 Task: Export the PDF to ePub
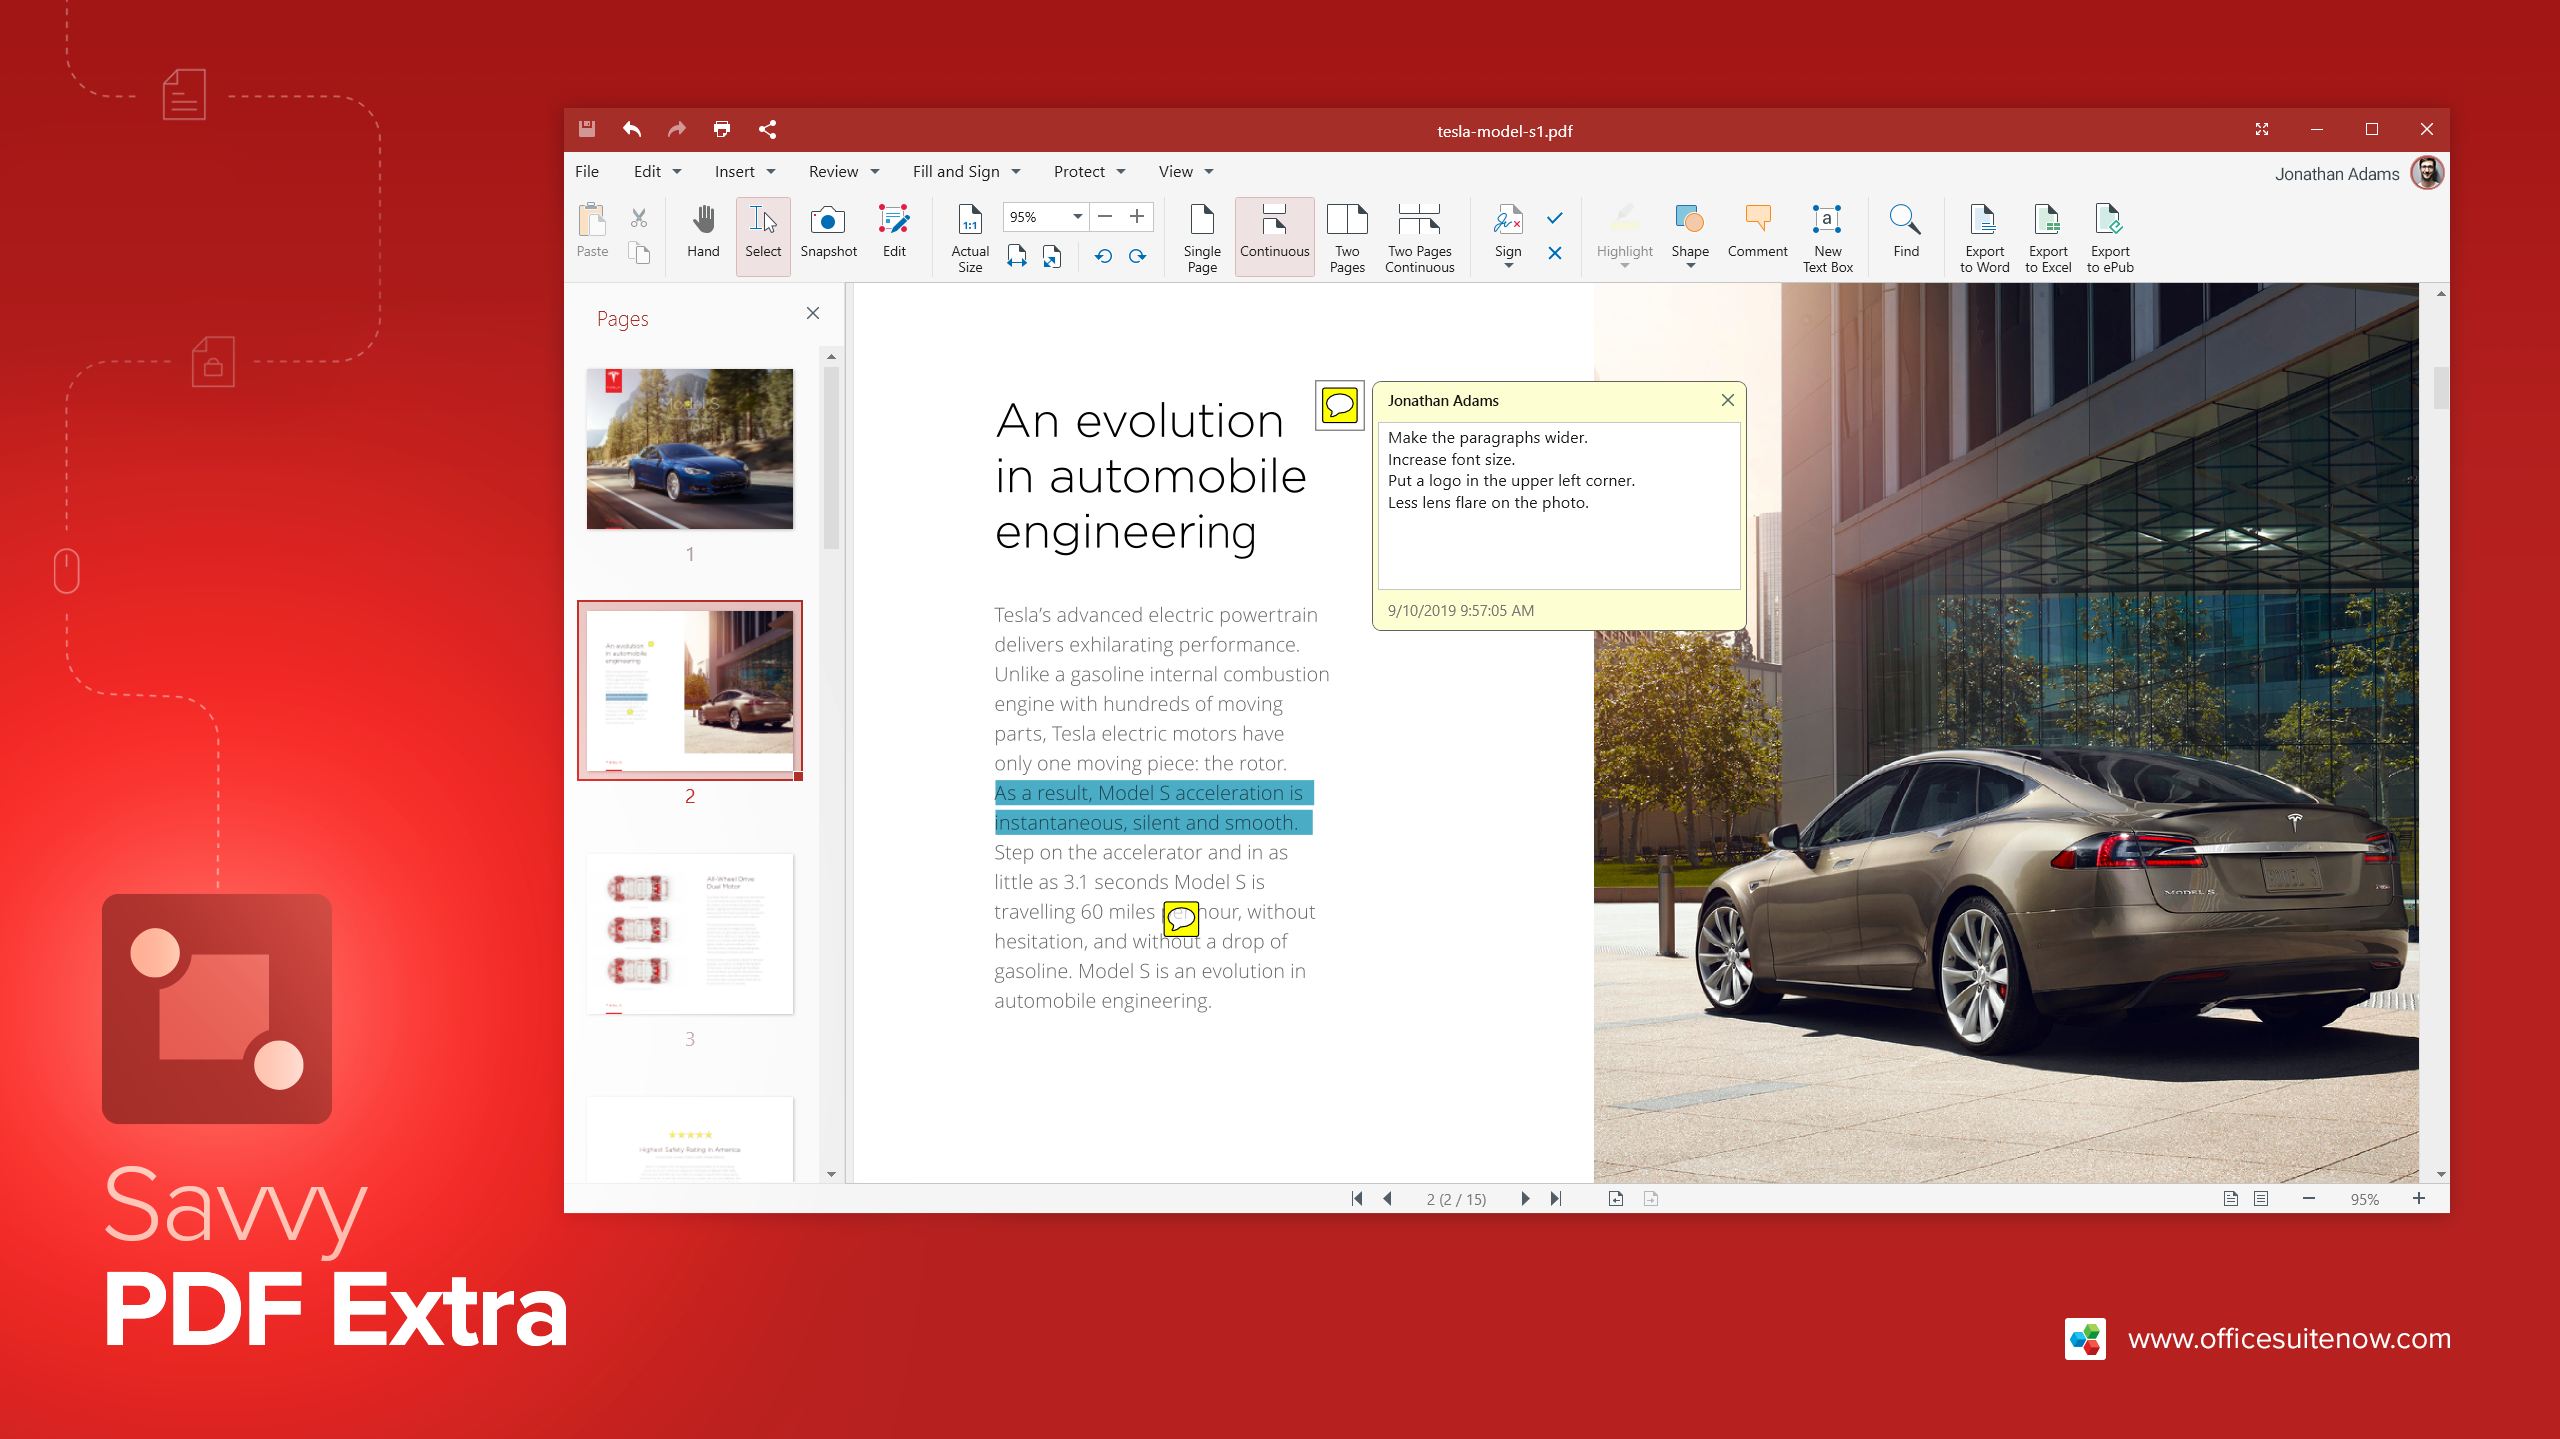2110,238
